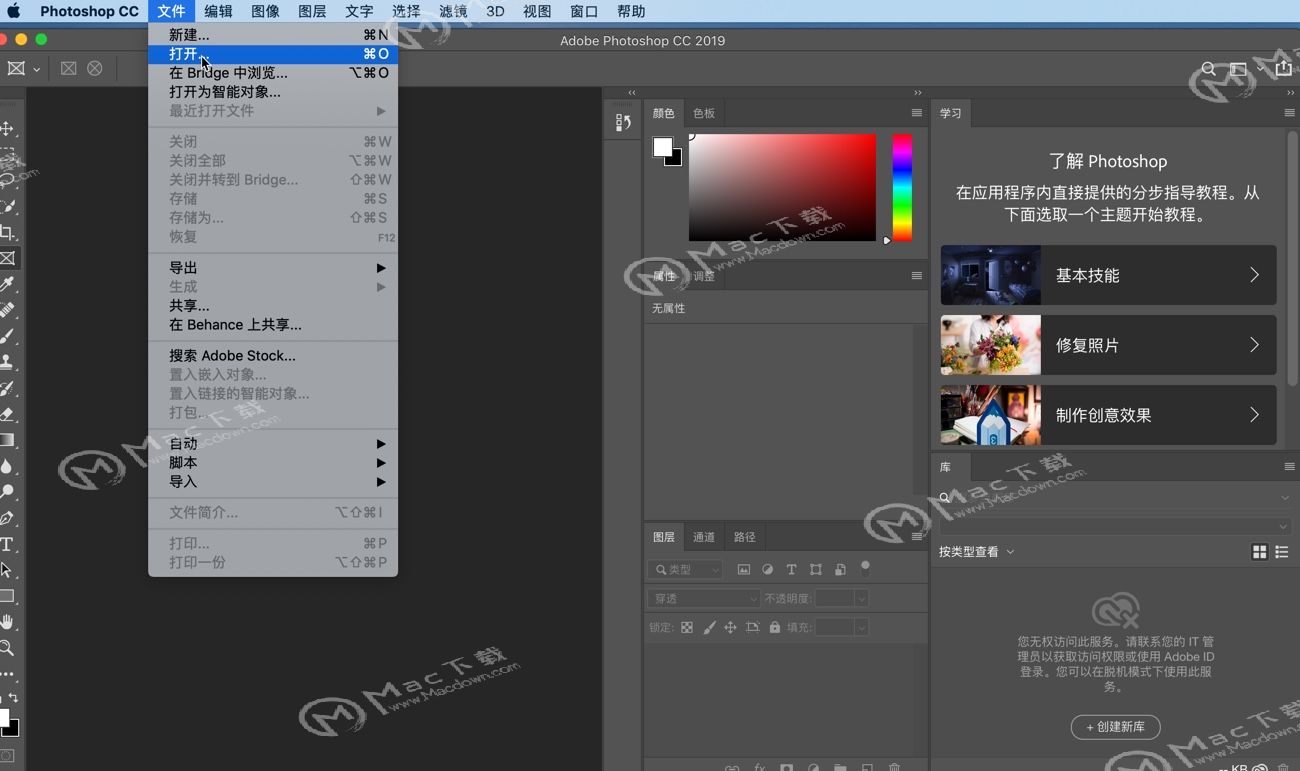
Task: Toggle lock image pixels brush icon
Action: (x=709, y=627)
